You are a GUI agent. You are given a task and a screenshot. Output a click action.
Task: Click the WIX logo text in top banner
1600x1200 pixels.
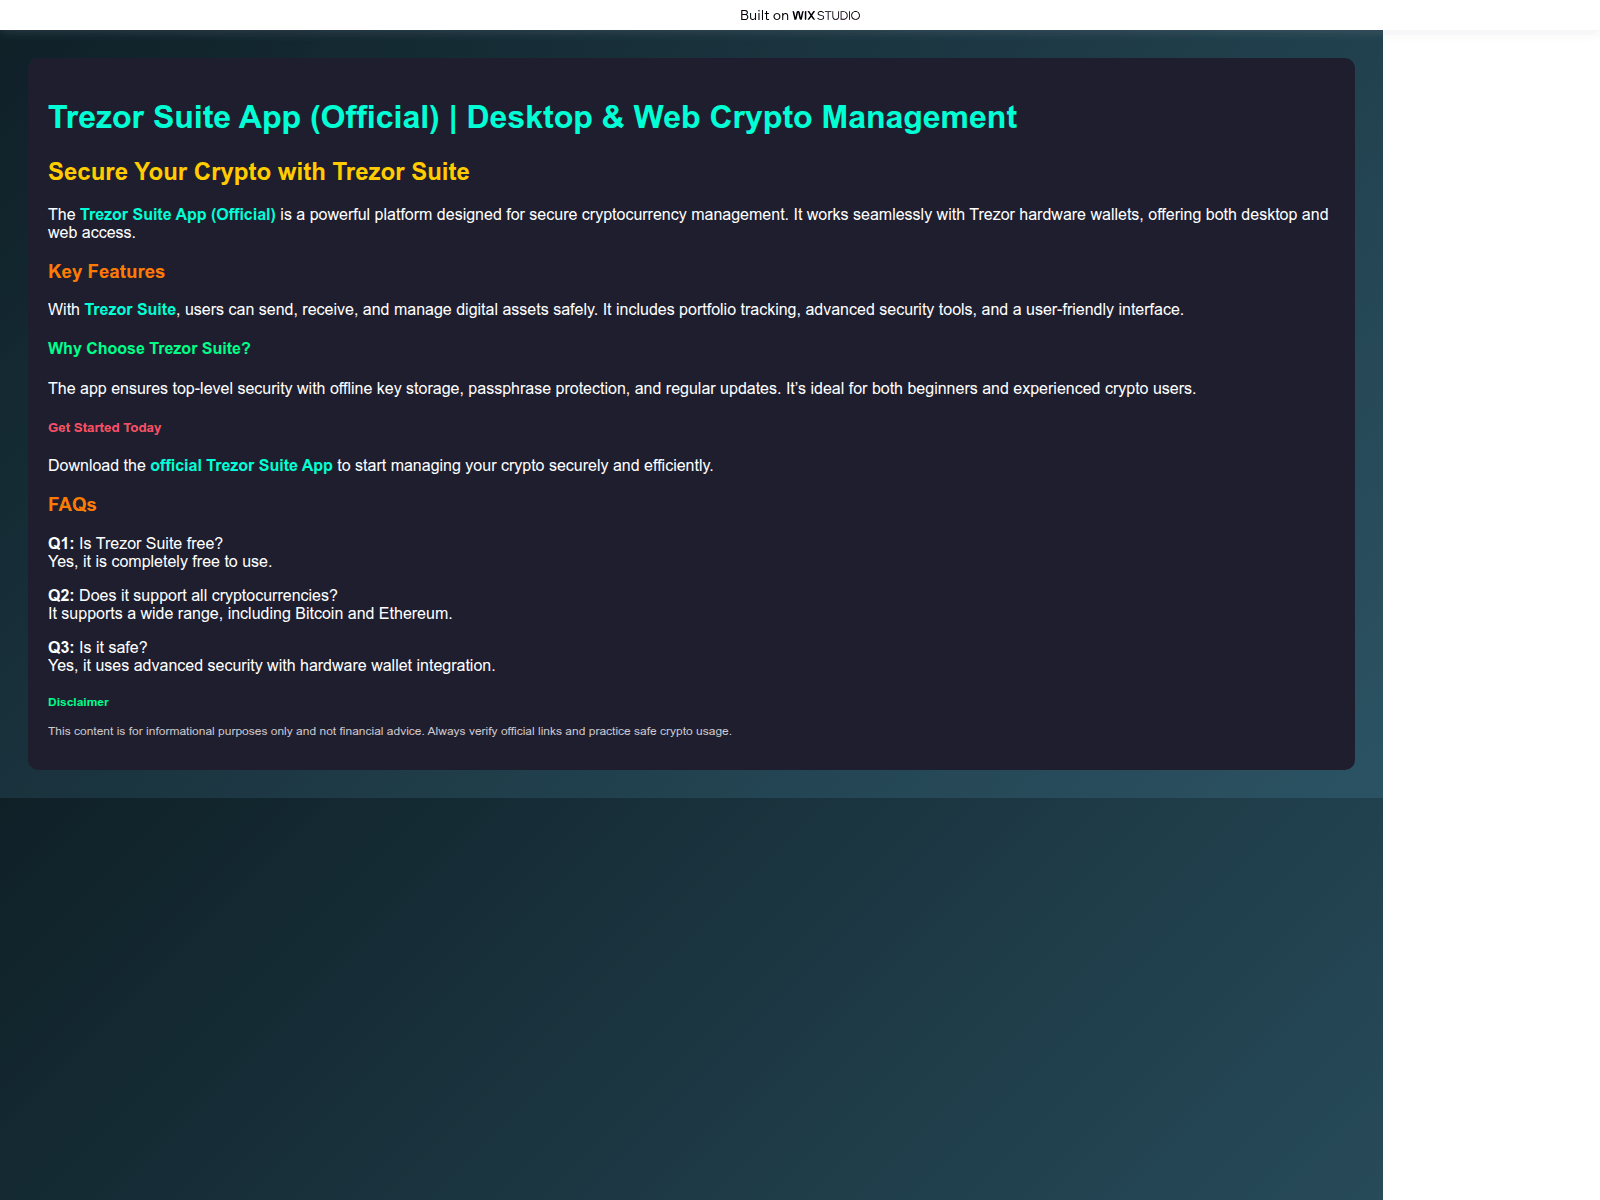tap(803, 15)
